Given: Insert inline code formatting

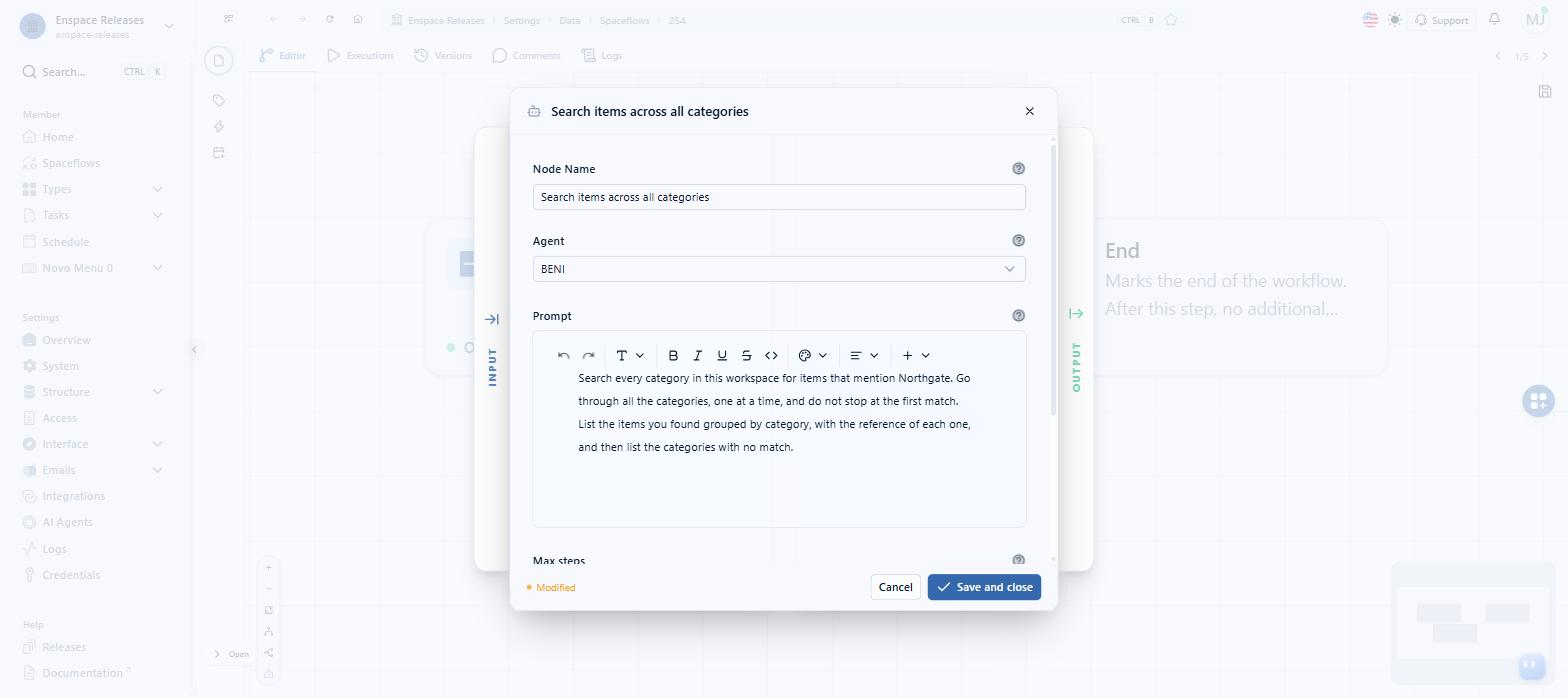Looking at the screenshot, I should click(x=771, y=355).
